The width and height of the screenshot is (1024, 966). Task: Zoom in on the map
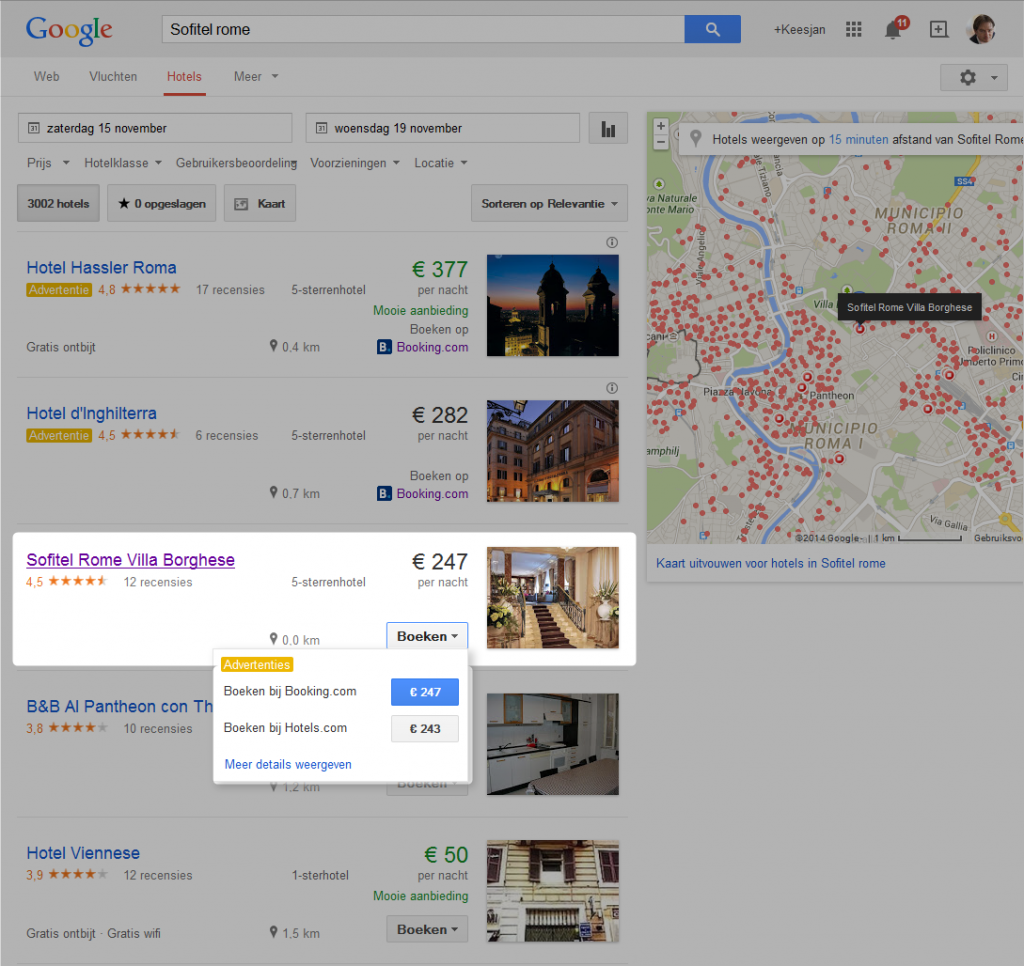[660, 126]
